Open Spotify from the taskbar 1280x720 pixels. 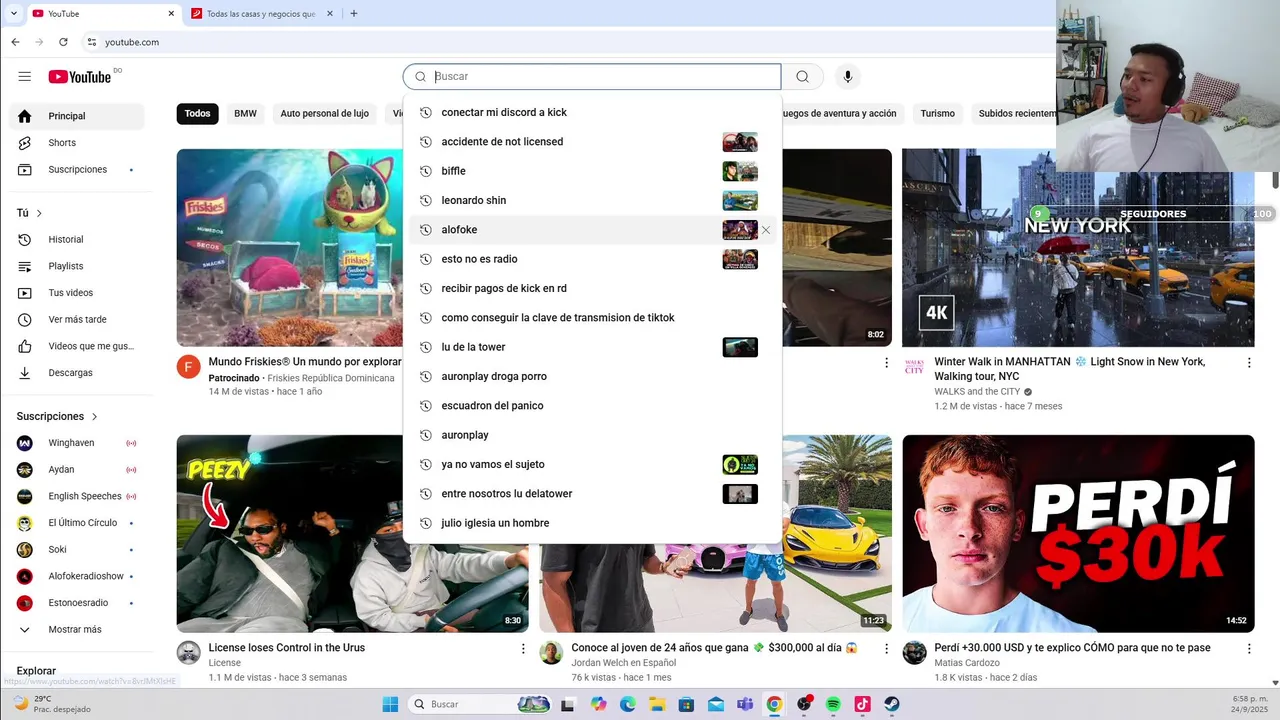pyautogui.click(x=833, y=704)
